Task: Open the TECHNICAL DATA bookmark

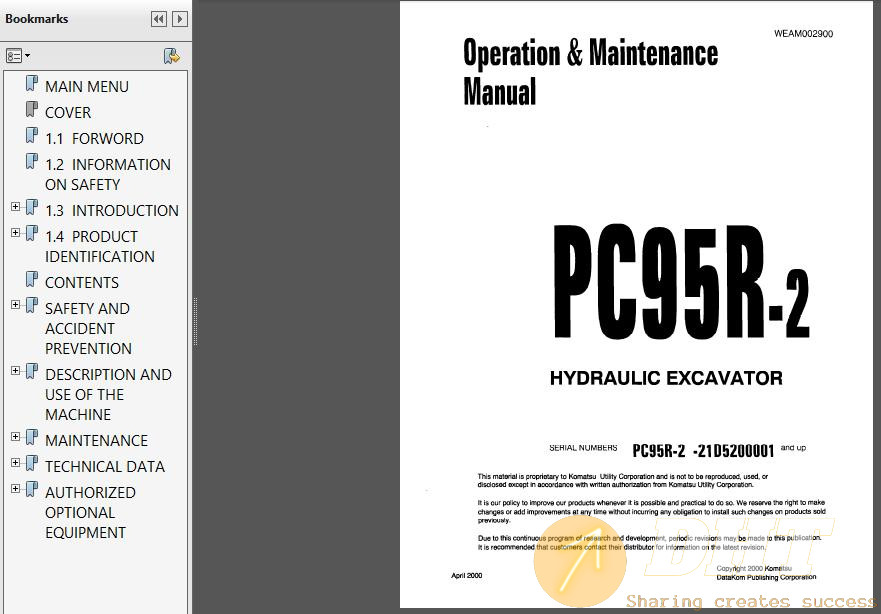Action: click(105, 466)
